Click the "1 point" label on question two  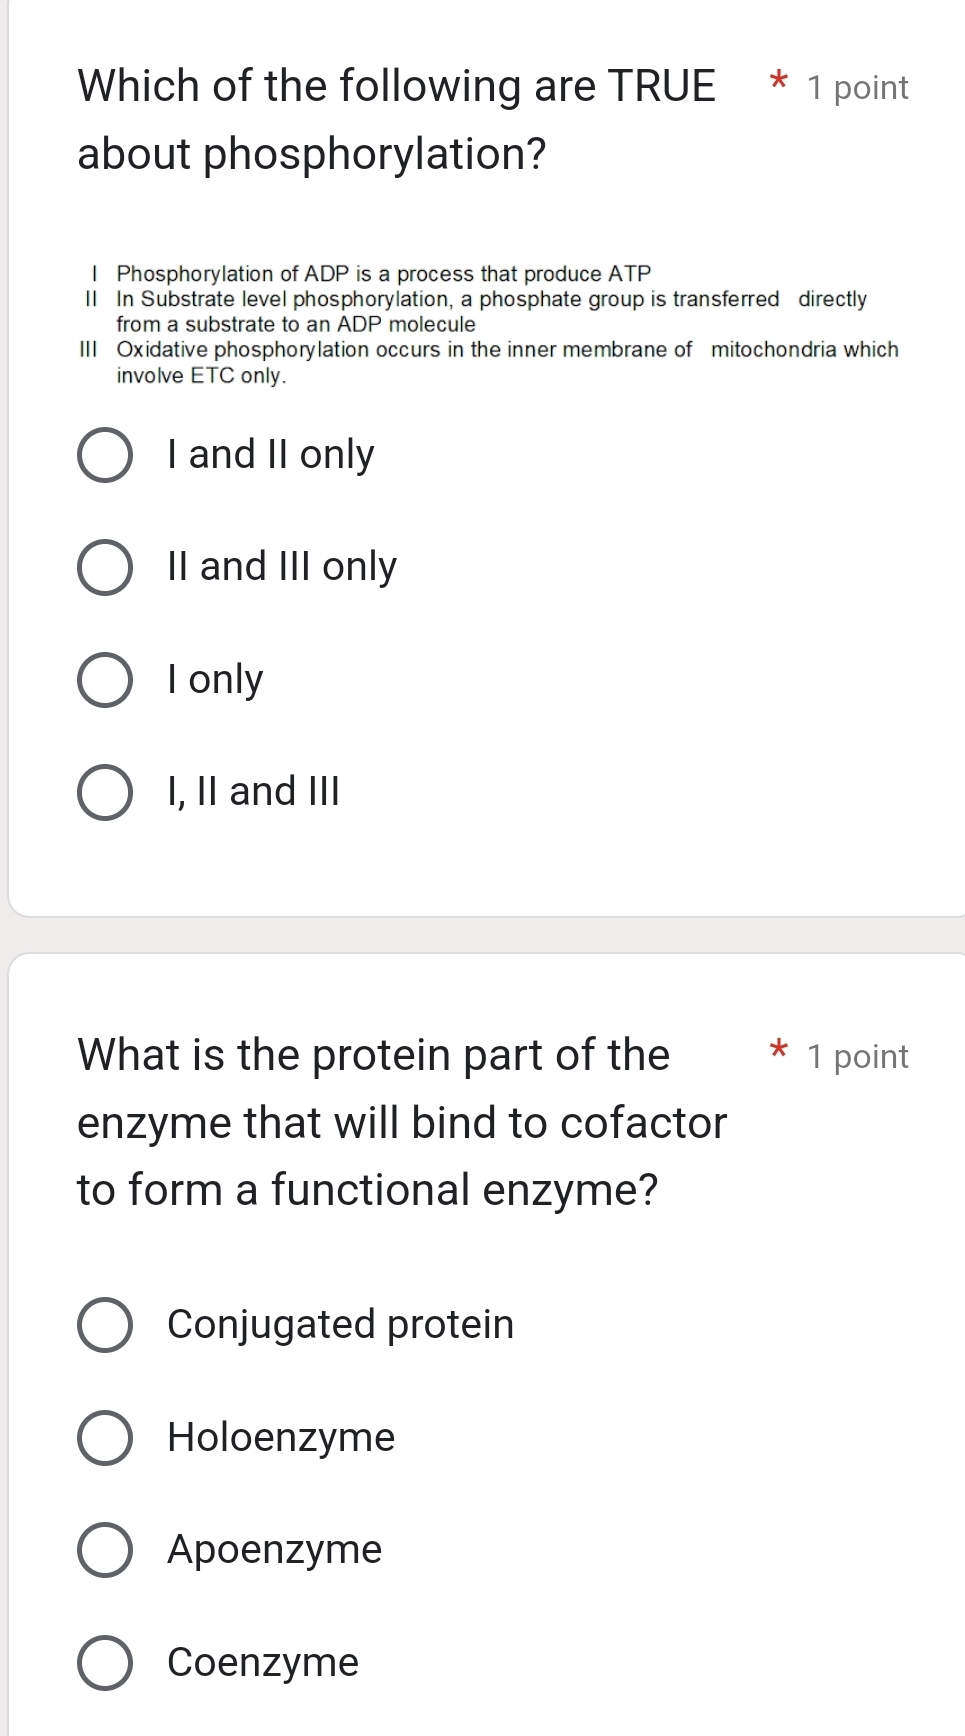(x=858, y=1056)
